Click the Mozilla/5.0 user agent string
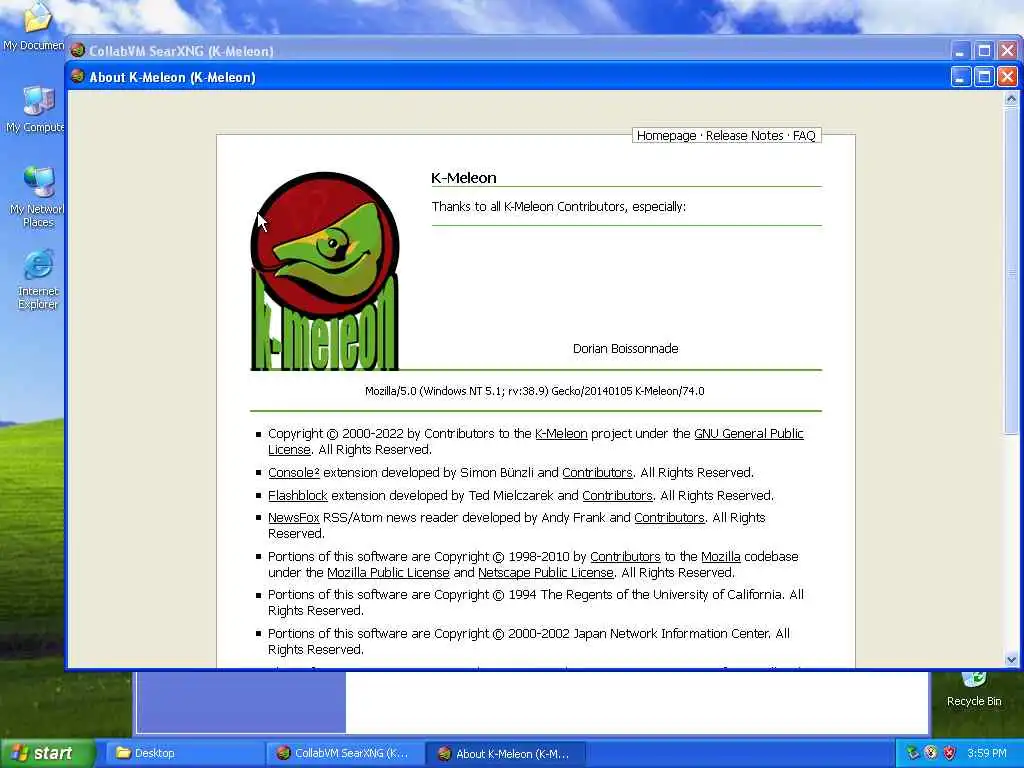This screenshot has height=768, width=1024. pyautogui.click(x=535, y=391)
